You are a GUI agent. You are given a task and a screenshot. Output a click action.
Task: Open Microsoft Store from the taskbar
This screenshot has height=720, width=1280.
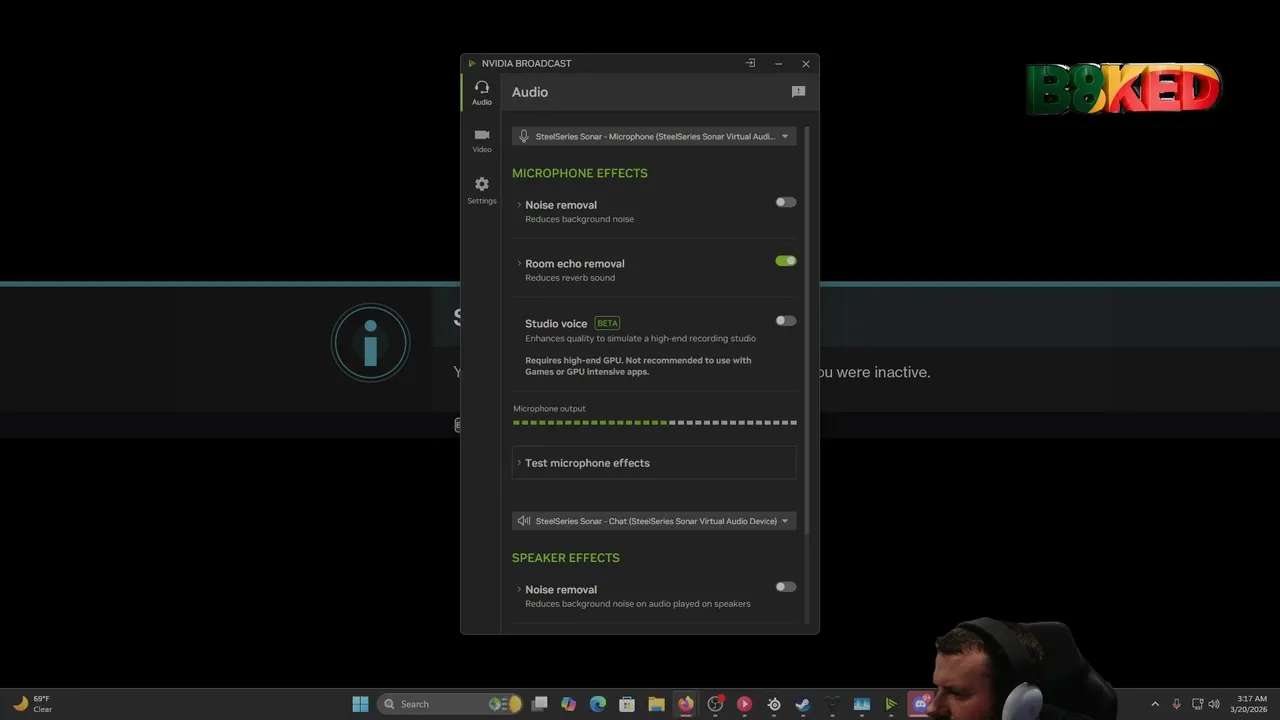(627, 704)
